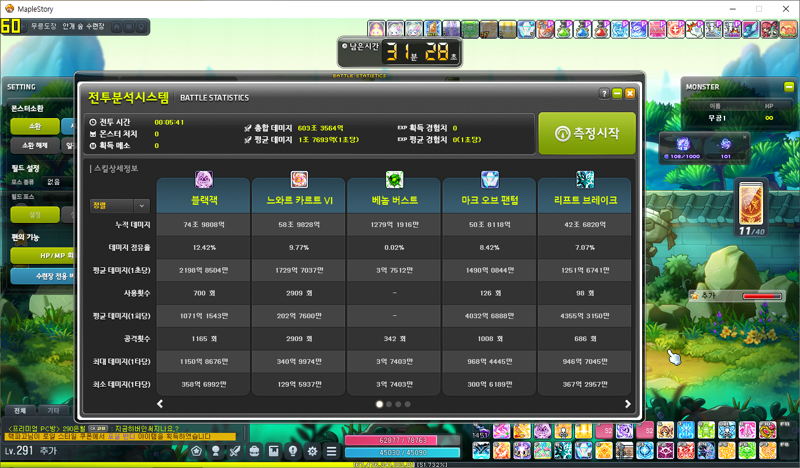Click the 74조 9808억 cumulative damage cell

(204, 225)
